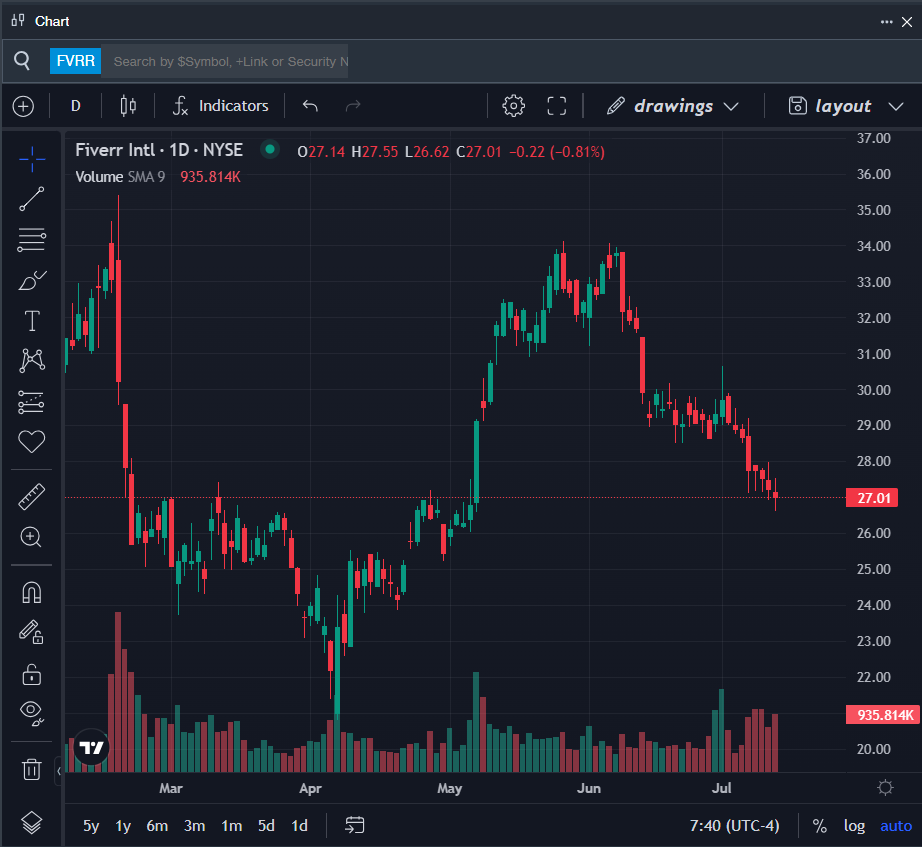Select the brush drawing tool
This screenshot has width=922, height=847.
click(32, 281)
